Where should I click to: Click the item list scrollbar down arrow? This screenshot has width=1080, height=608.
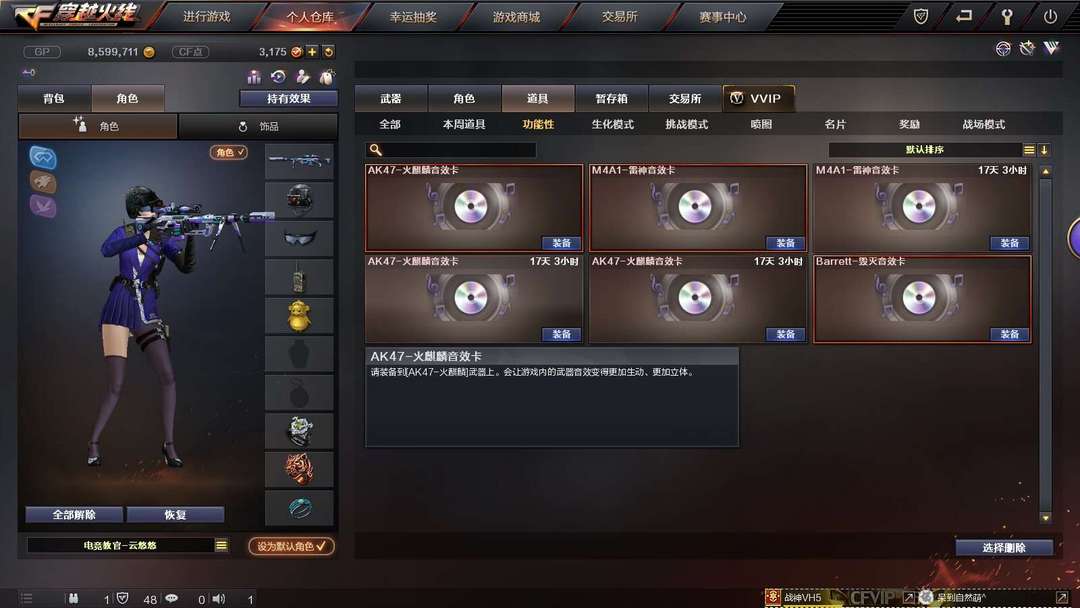point(1046,518)
